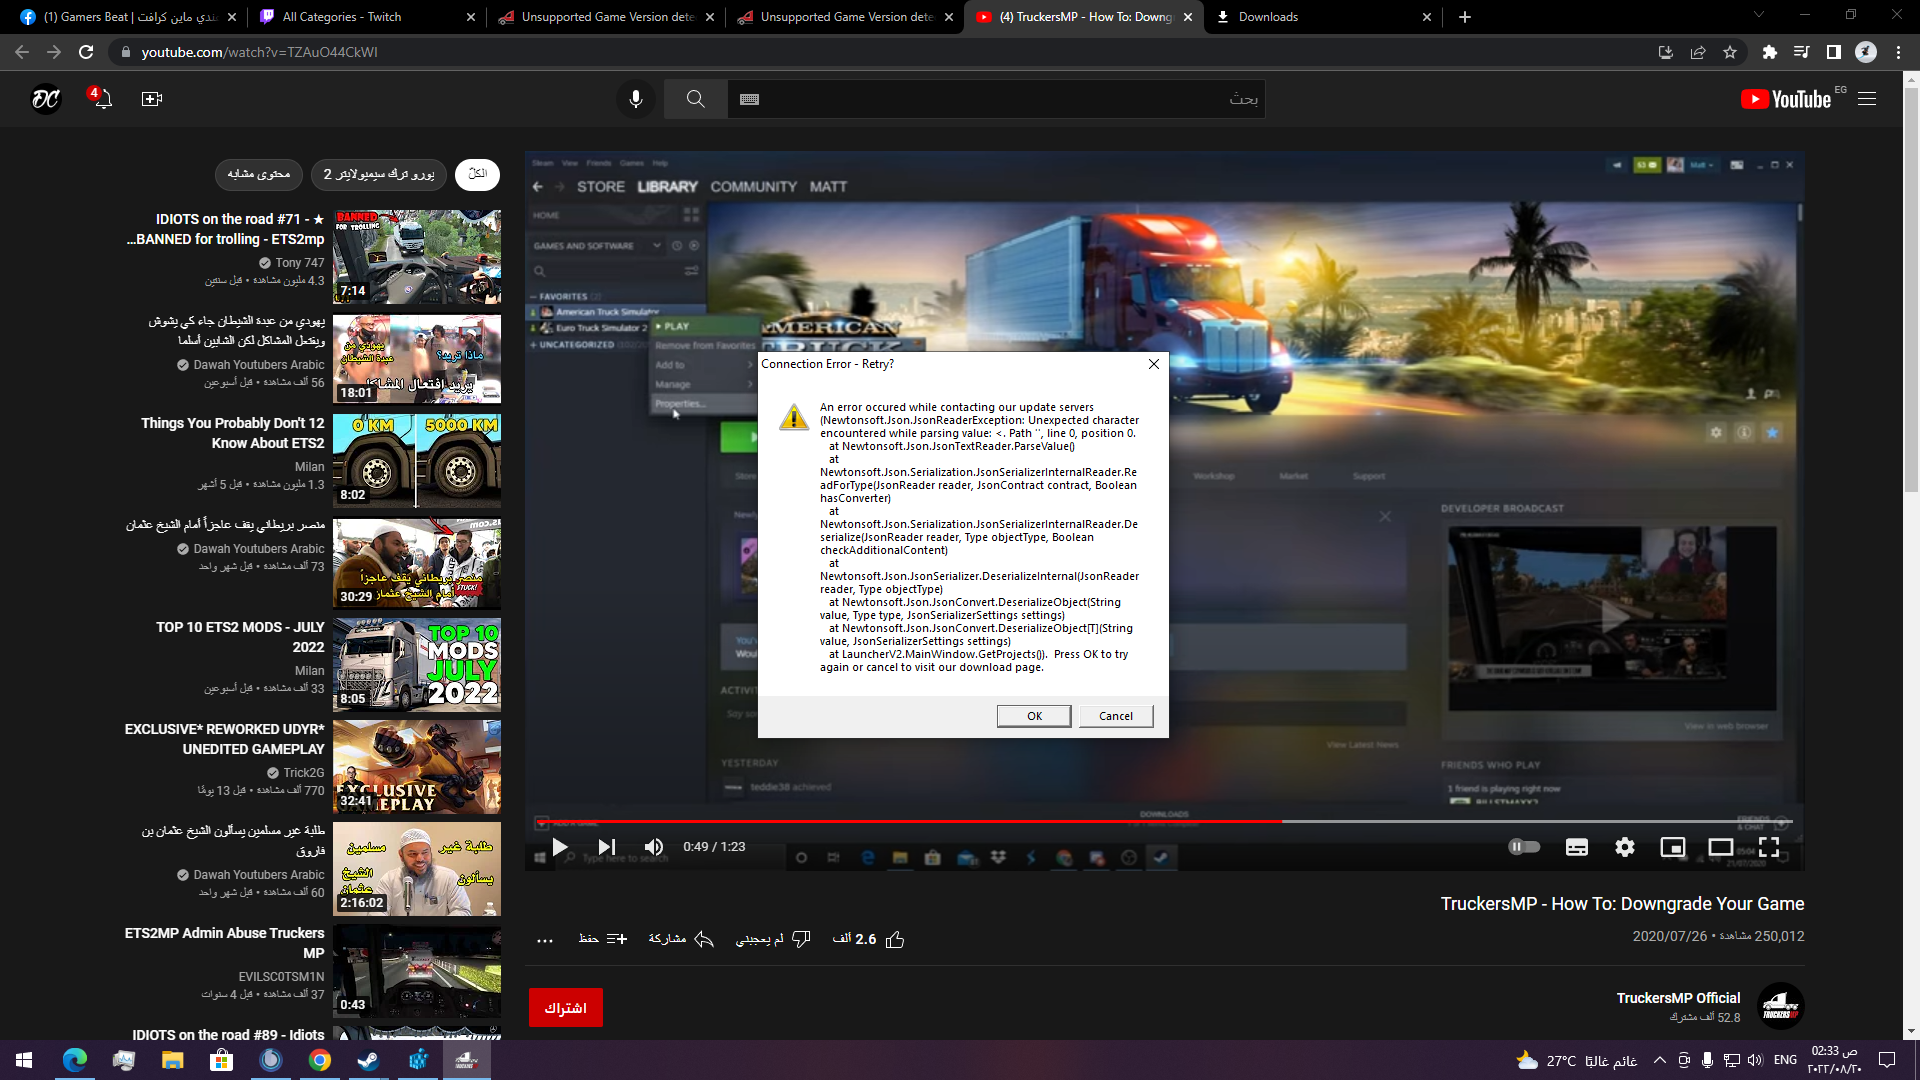
Task: Open the IDIOTS on the road #71 thumbnail
Action: (x=417, y=257)
